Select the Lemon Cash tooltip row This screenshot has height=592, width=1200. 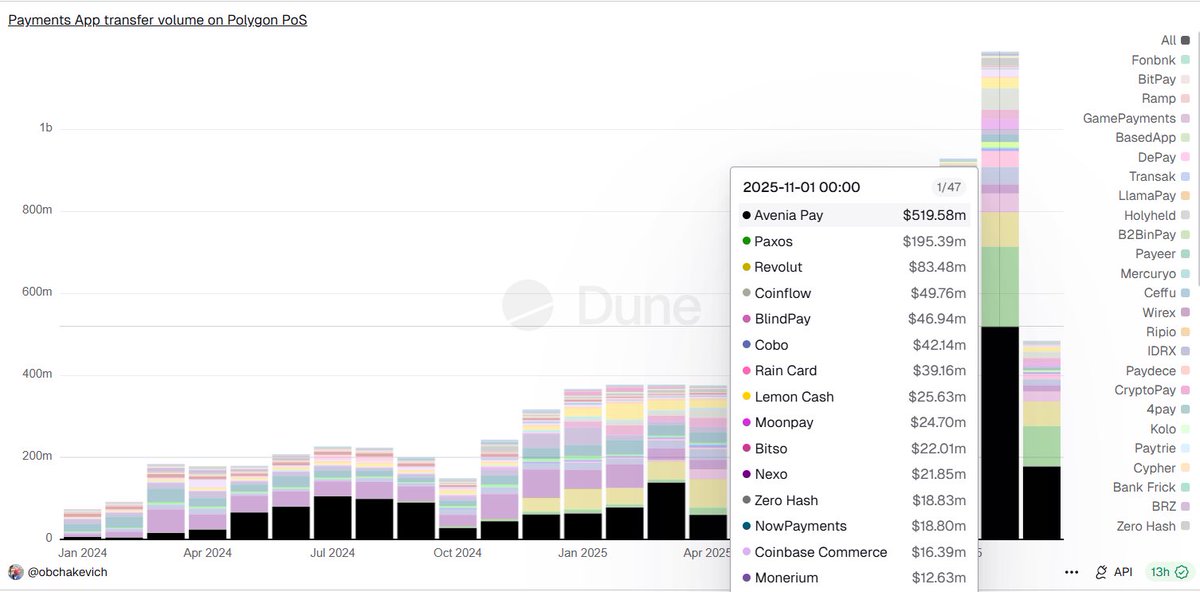pyautogui.click(x=854, y=397)
